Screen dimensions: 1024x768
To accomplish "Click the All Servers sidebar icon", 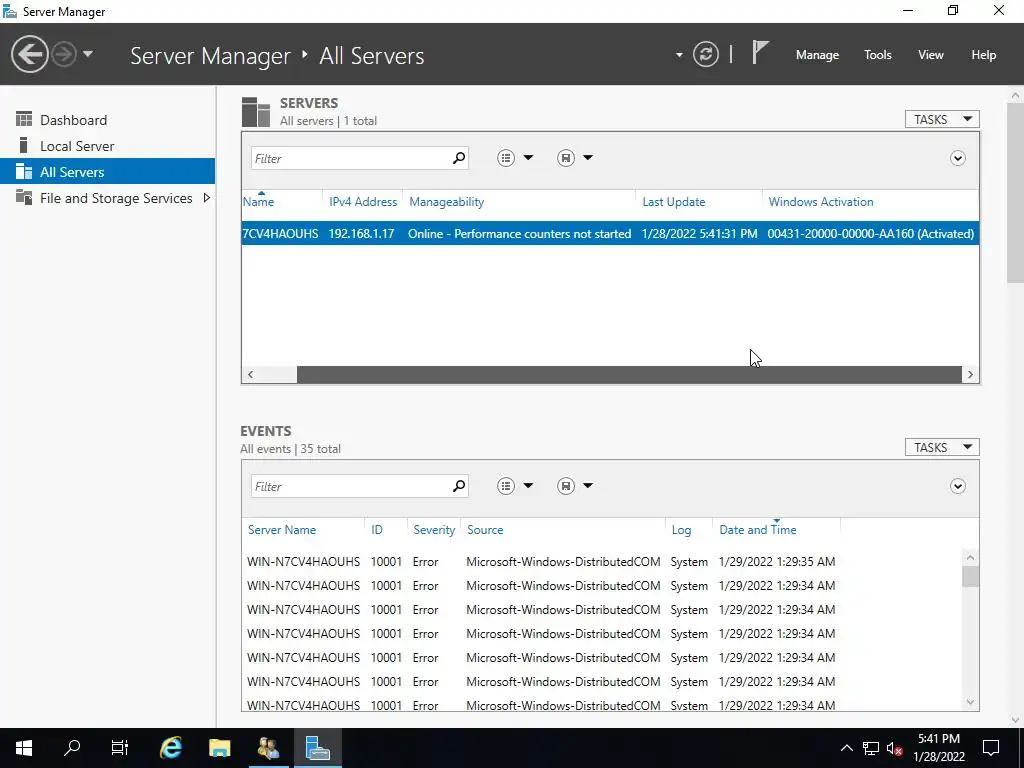I will tap(24, 171).
